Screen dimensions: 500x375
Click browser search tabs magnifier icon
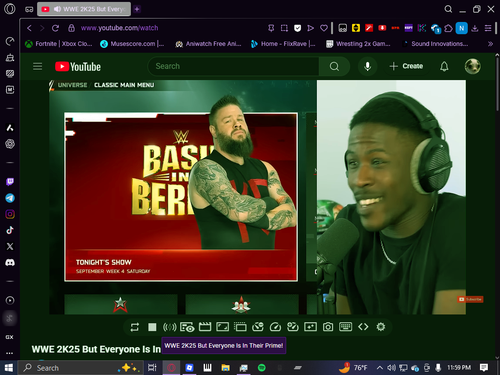point(448,9)
